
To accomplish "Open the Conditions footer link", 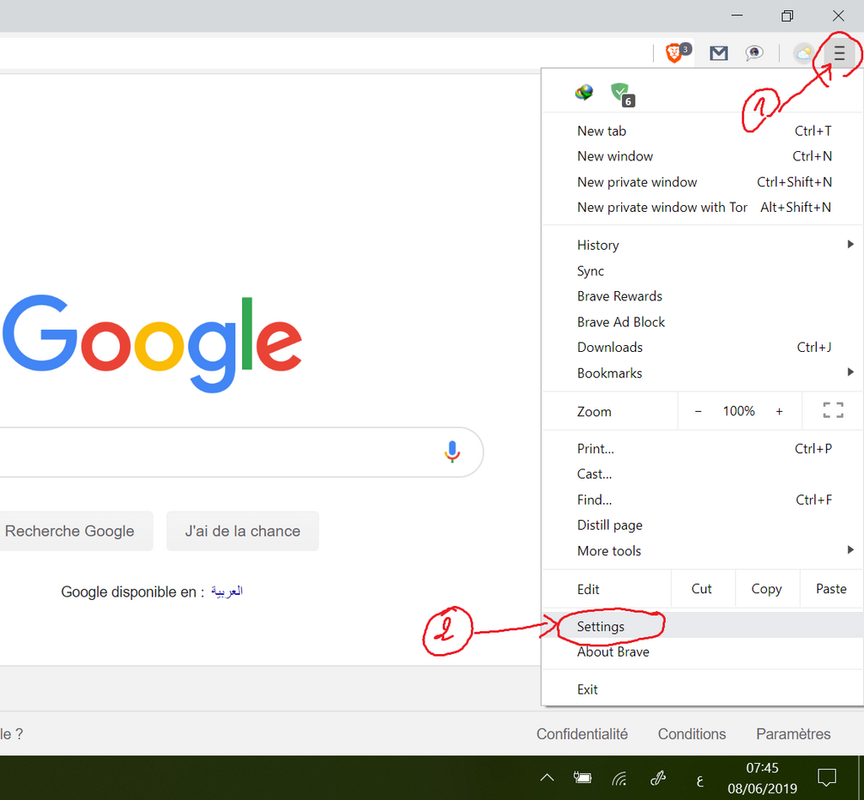I will click(x=692, y=734).
